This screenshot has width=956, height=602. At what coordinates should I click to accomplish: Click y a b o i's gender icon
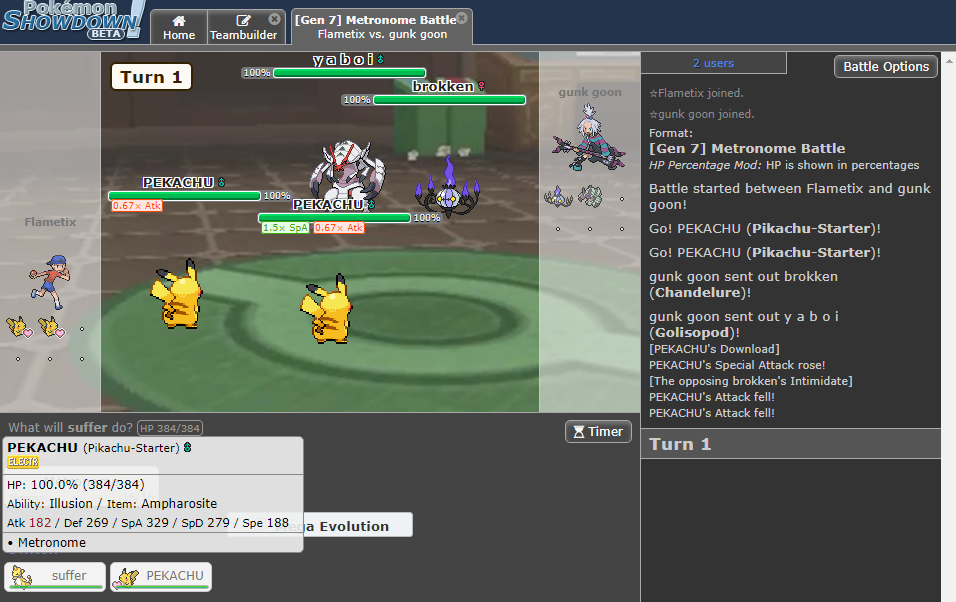tap(380, 59)
